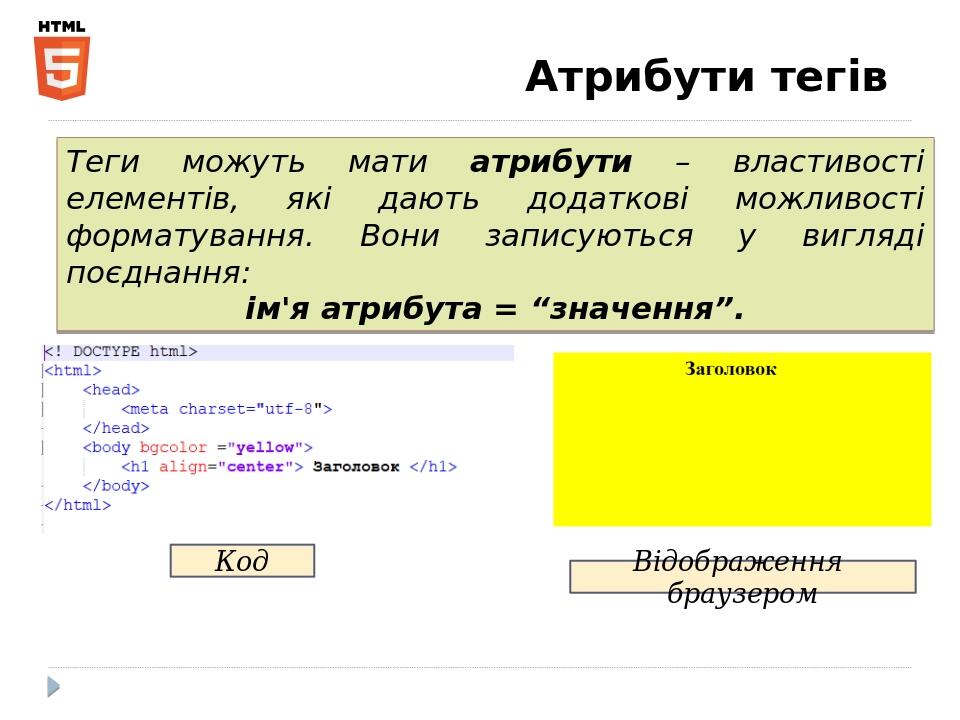Click the 'meta charset="utf-8"' line
The width and height of the screenshot is (960, 720).
click(227, 409)
